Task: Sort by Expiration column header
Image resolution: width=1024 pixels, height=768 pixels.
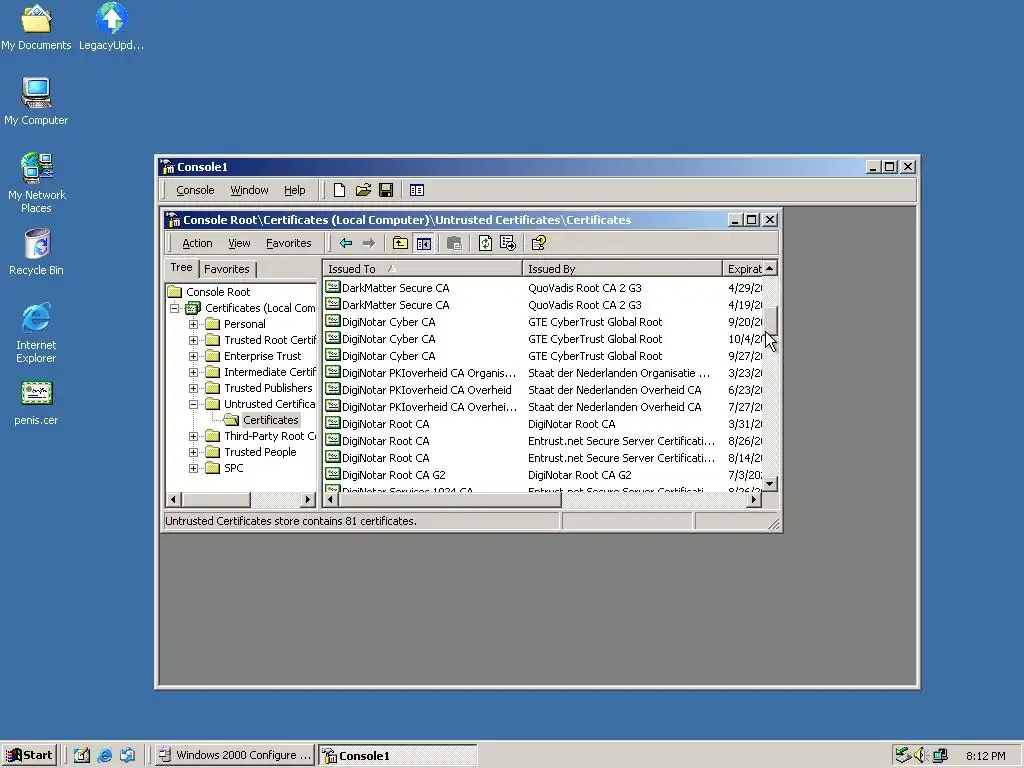Action: coord(743,268)
